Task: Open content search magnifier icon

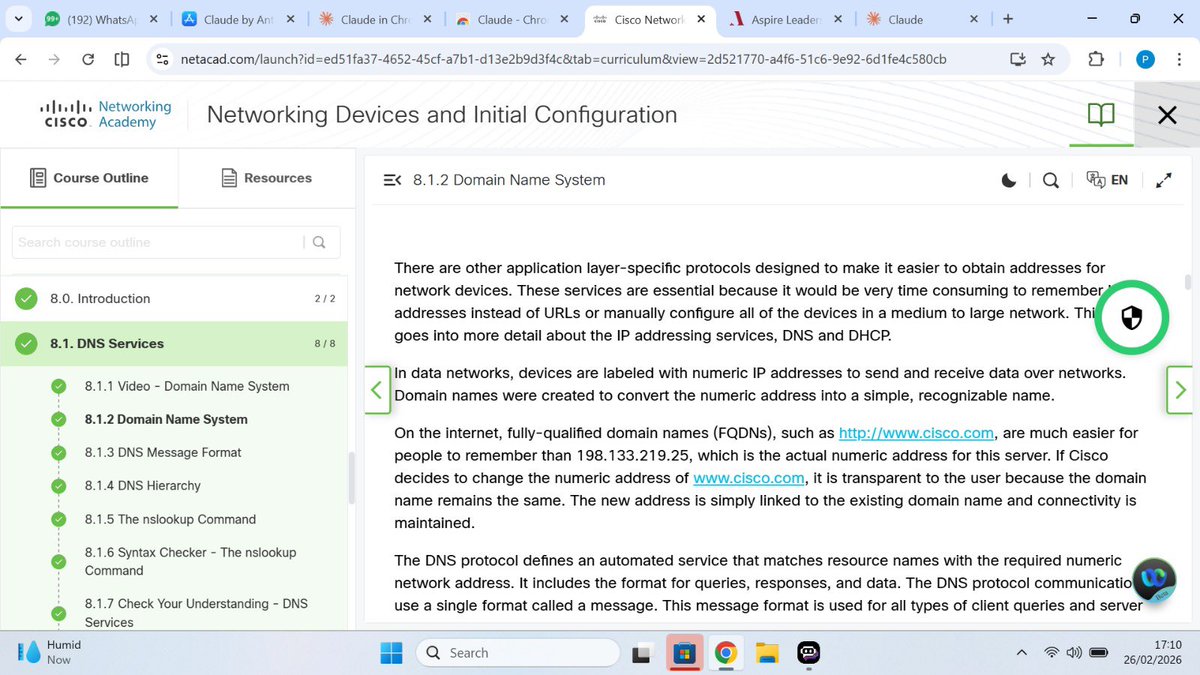Action: click(1050, 180)
